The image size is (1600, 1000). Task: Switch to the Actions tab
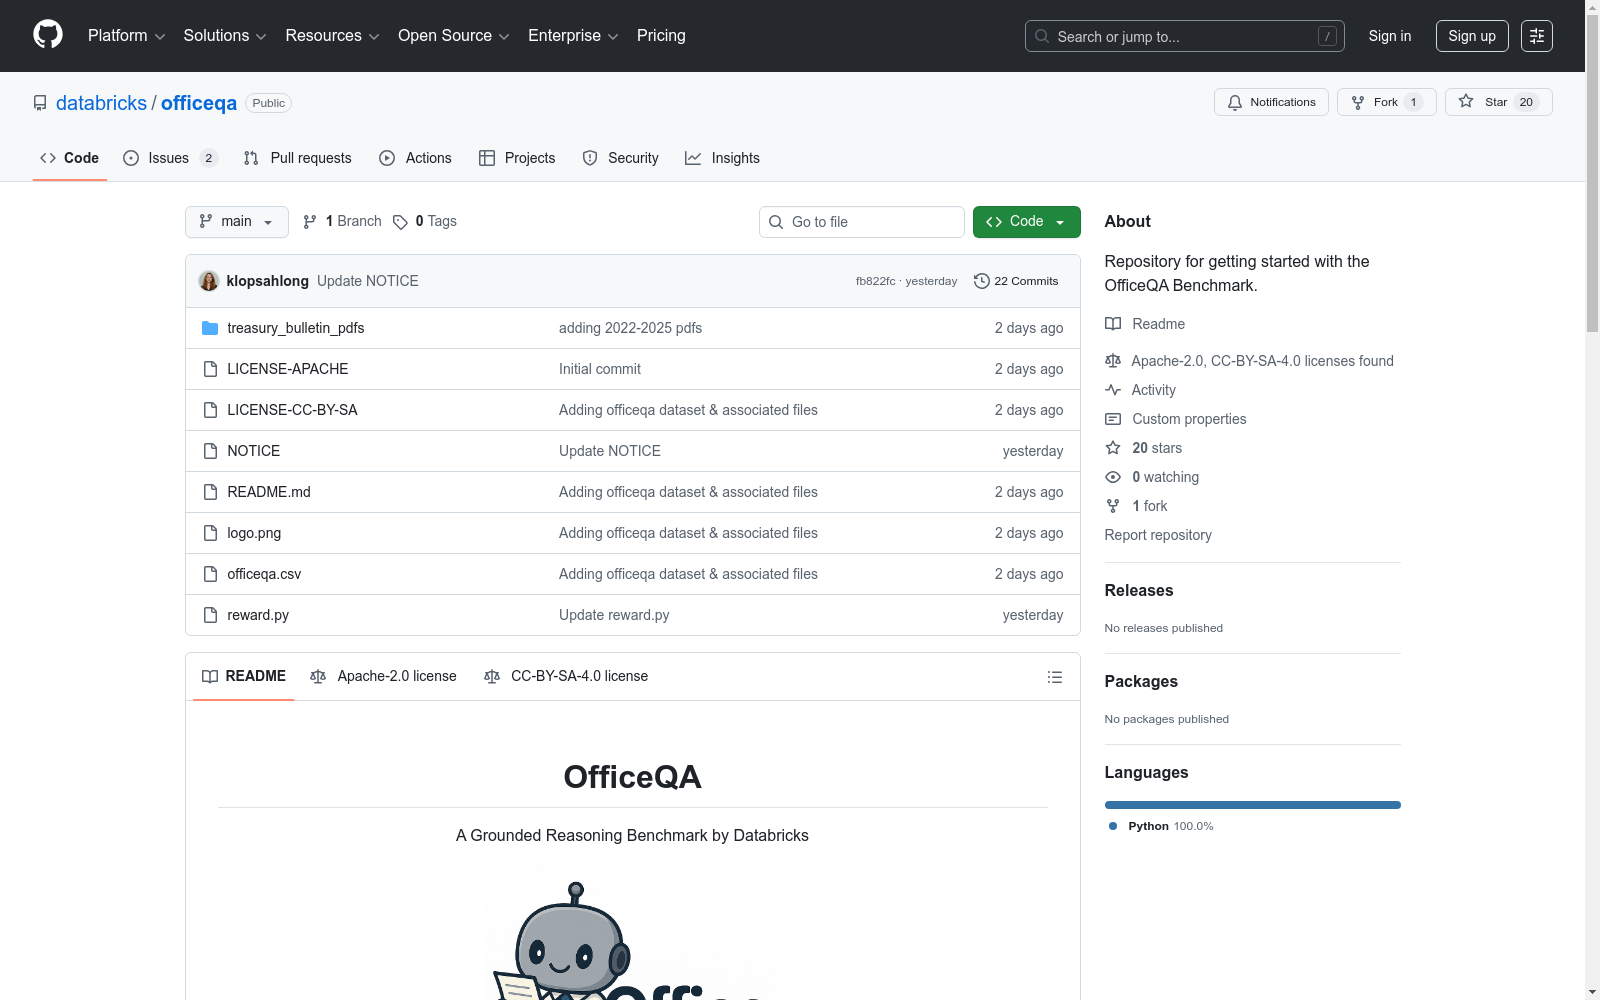point(416,158)
